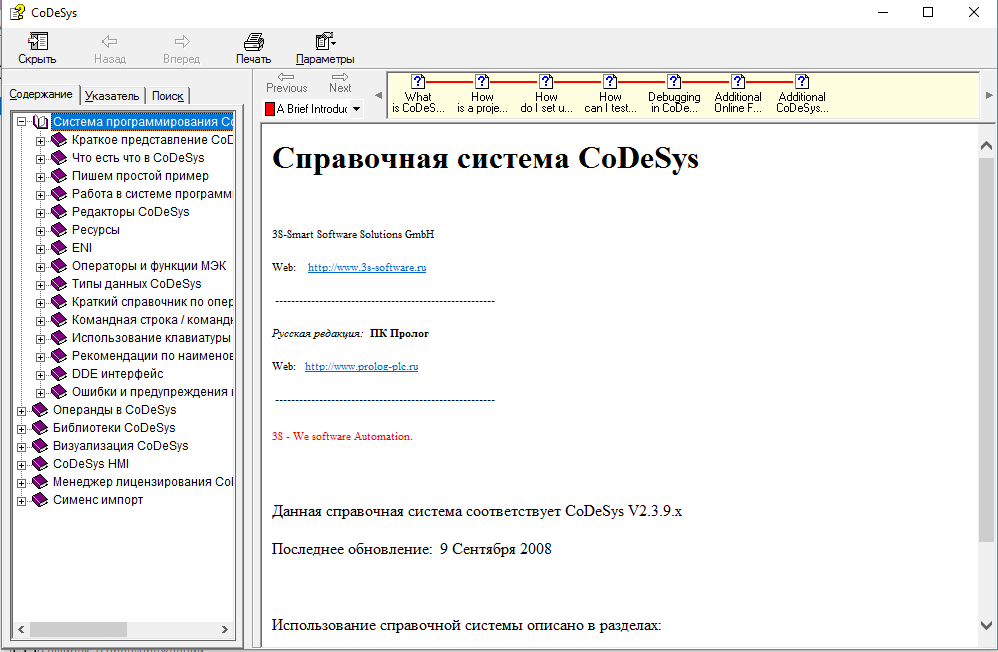Viewport: 998px width, 652px height.
Task: Switch to the Содержание tab
Action: tap(41, 94)
